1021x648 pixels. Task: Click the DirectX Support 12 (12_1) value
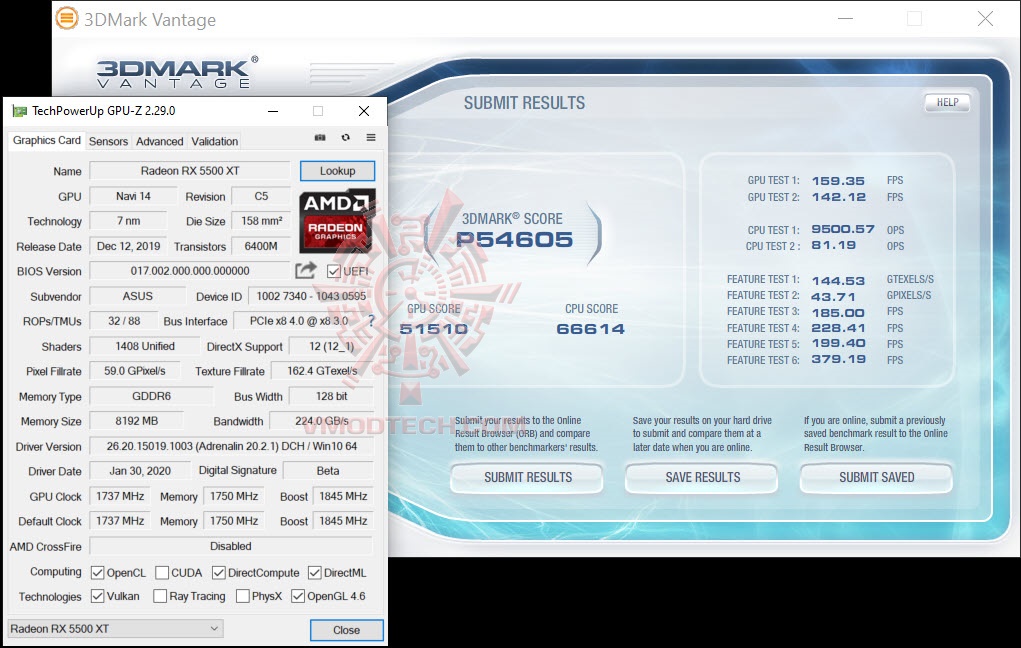coord(331,346)
